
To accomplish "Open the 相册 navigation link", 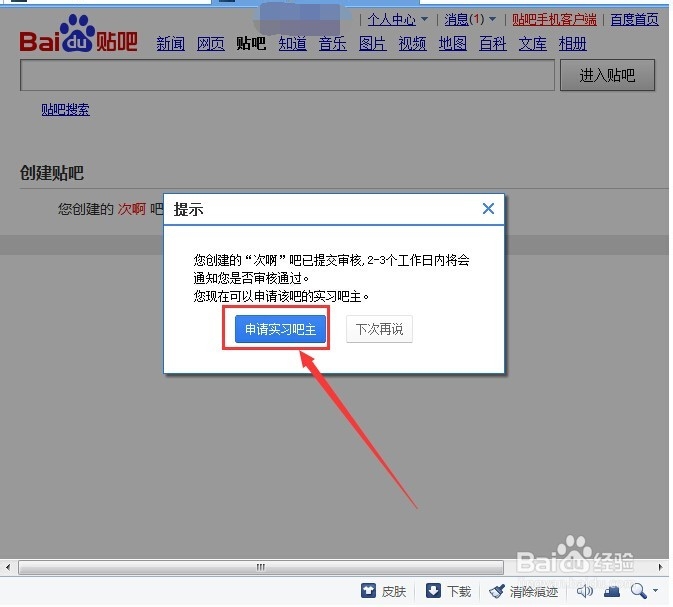I will 573,44.
